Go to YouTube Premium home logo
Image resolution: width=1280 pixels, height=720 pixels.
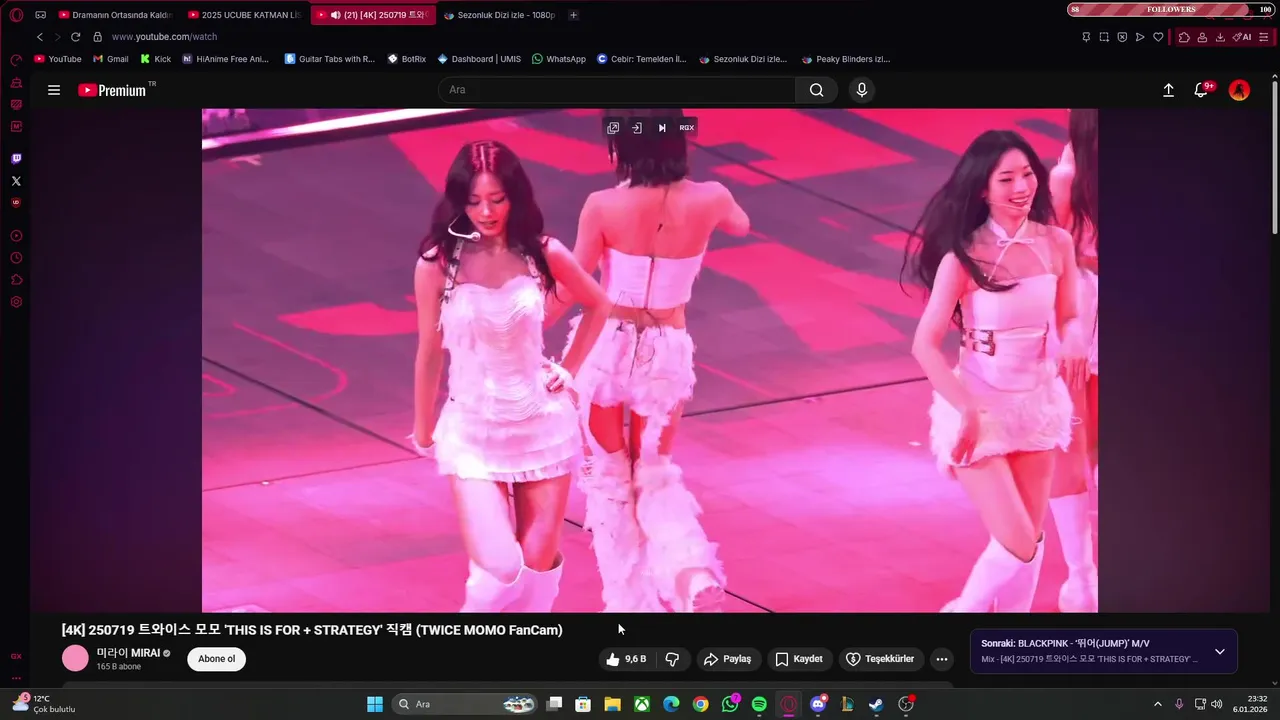tap(112, 90)
